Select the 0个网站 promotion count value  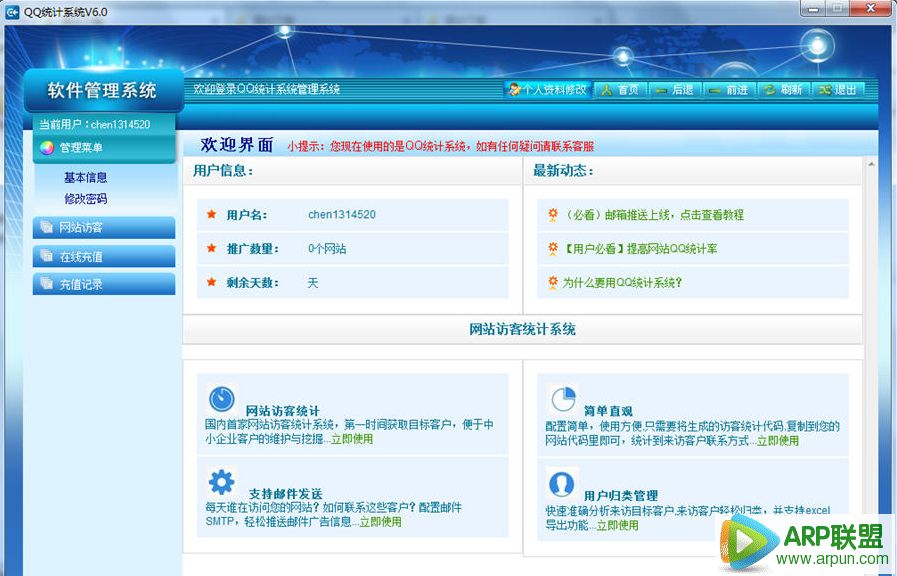pyautogui.click(x=327, y=249)
